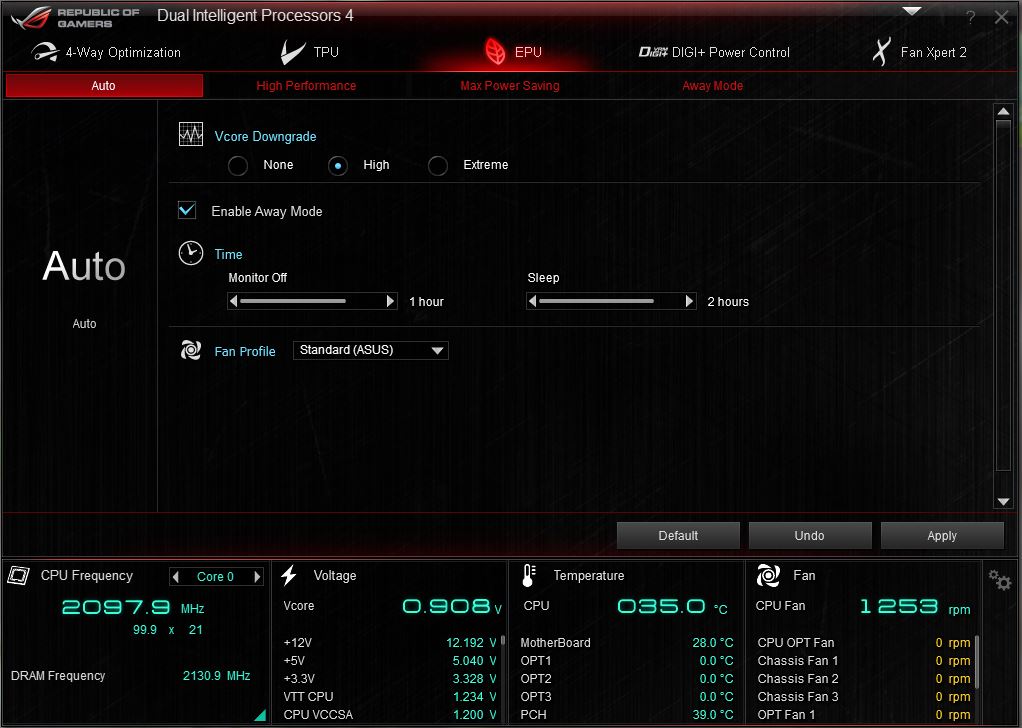Image resolution: width=1022 pixels, height=728 pixels.
Task: Switch to previous CPU core with left arrow
Action: click(x=175, y=576)
